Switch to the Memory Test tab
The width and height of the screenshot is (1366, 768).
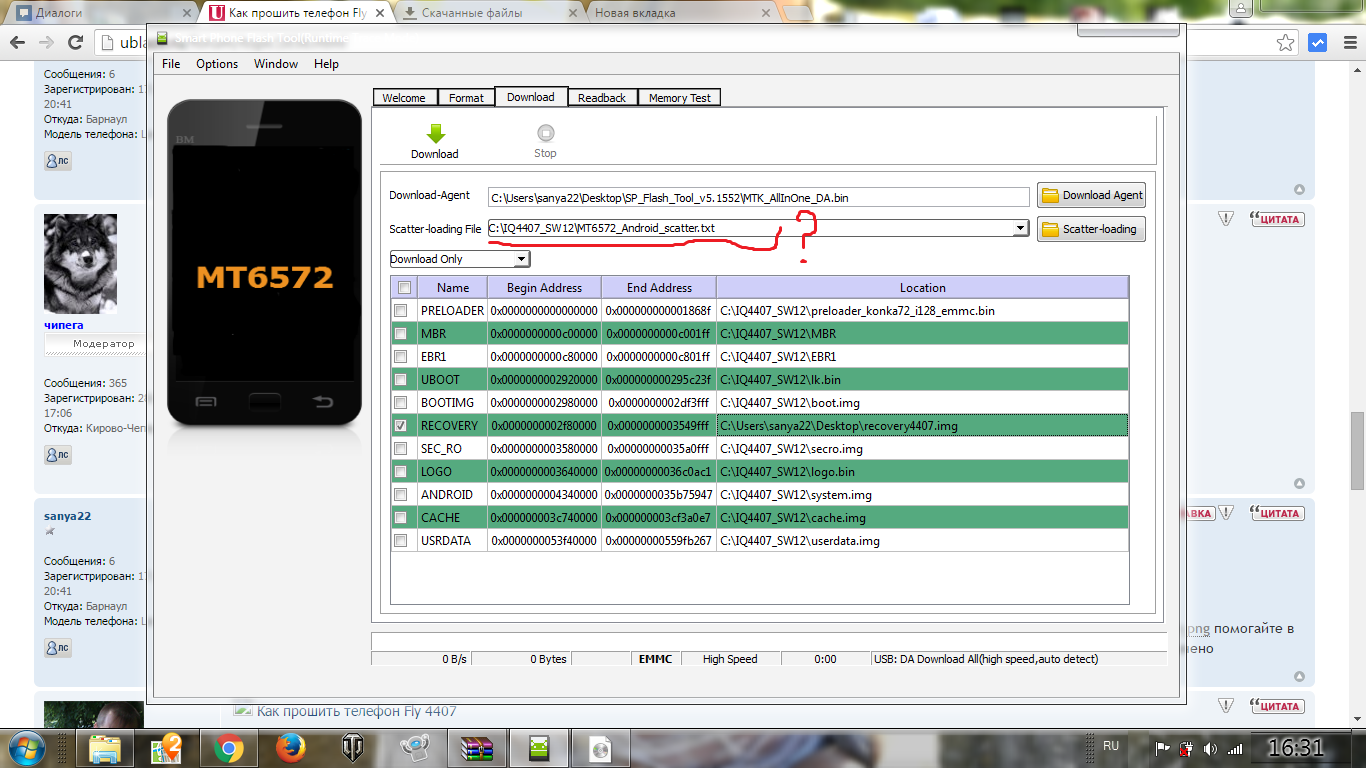(680, 98)
